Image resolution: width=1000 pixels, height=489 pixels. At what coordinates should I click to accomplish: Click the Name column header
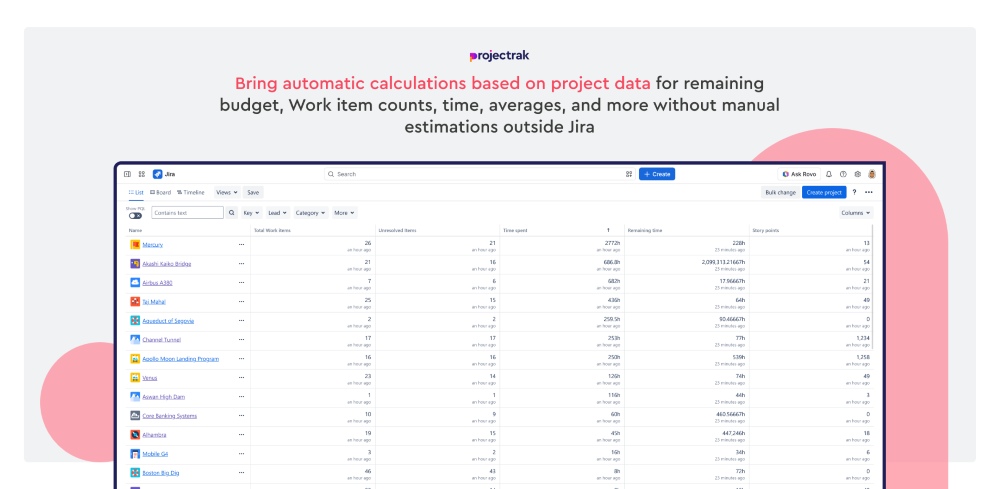[135, 230]
